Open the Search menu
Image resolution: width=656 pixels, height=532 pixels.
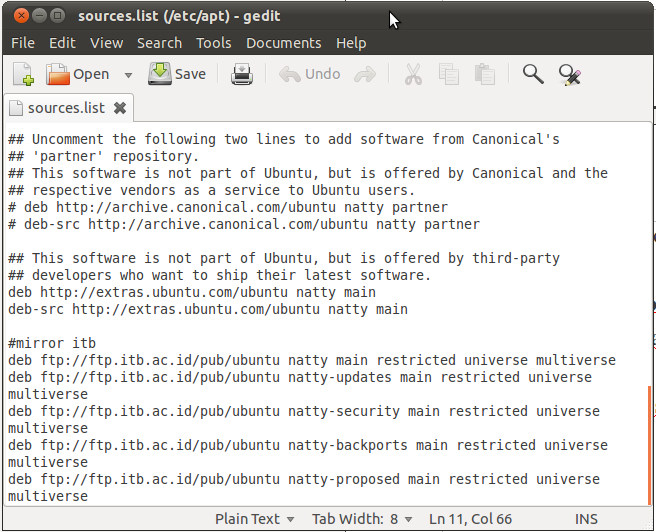tap(159, 43)
